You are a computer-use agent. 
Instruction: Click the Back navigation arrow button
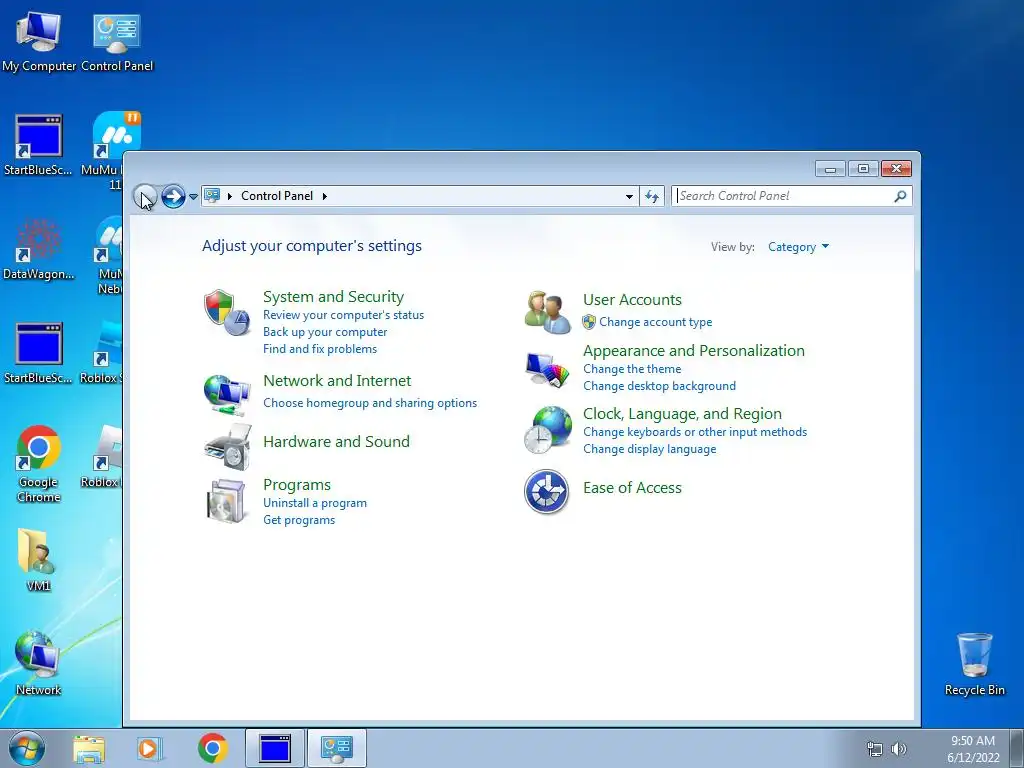[x=145, y=196]
